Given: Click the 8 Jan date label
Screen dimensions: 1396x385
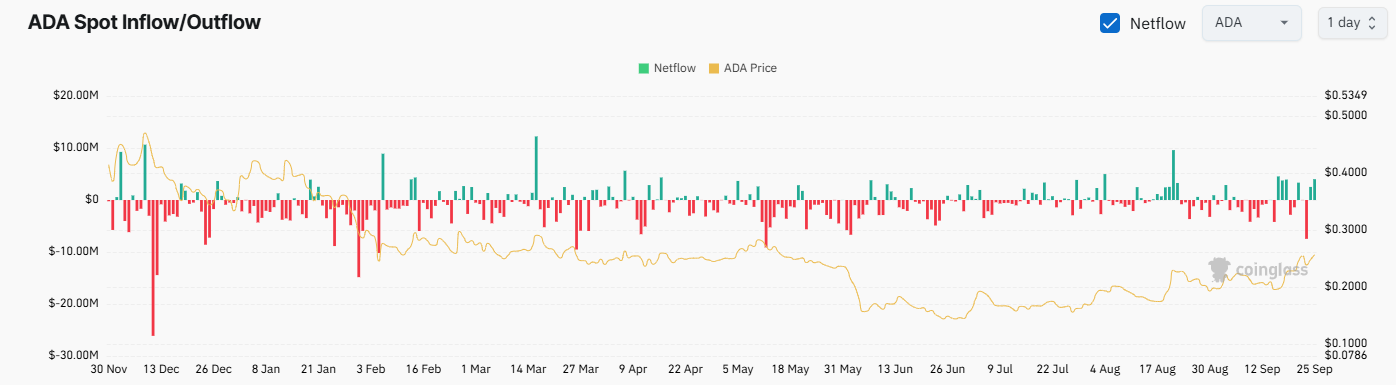Looking at the screenshot, I should (x=266, y=370).
